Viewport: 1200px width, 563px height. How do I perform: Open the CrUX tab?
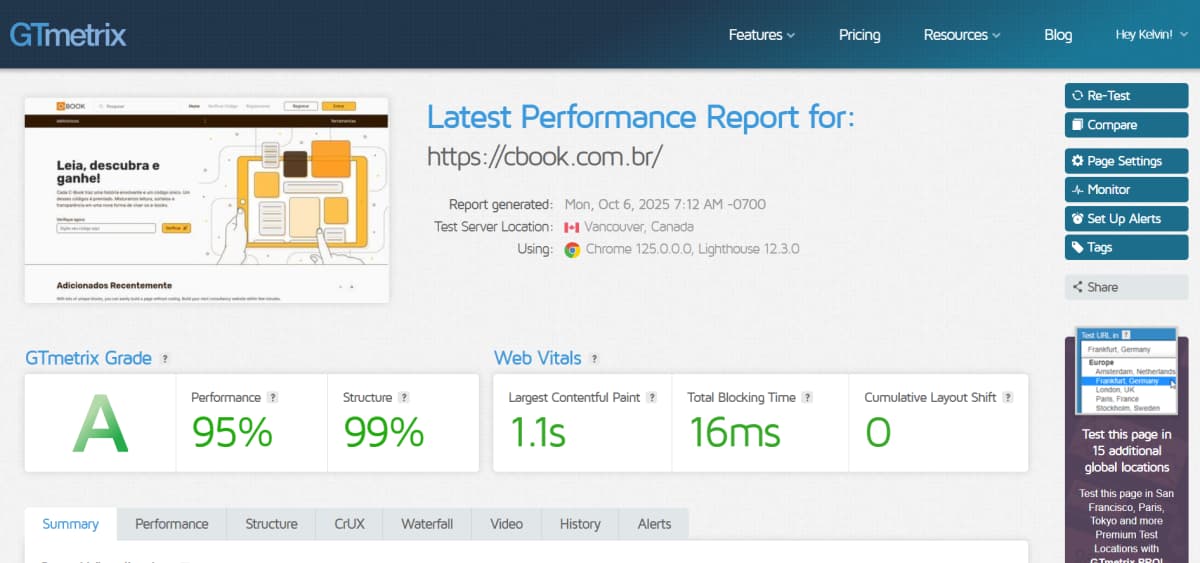pos(349,524)
